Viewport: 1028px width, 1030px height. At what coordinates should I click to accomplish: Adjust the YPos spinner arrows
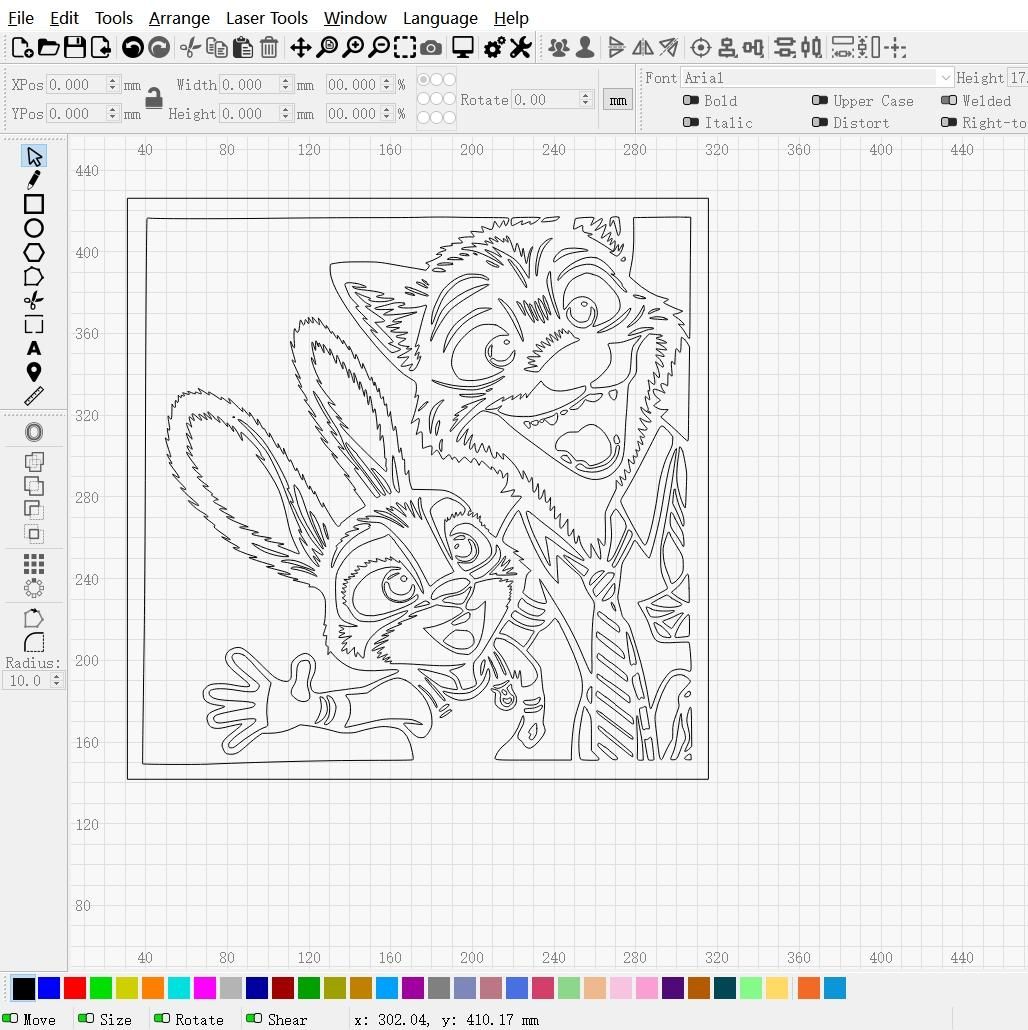112,113
